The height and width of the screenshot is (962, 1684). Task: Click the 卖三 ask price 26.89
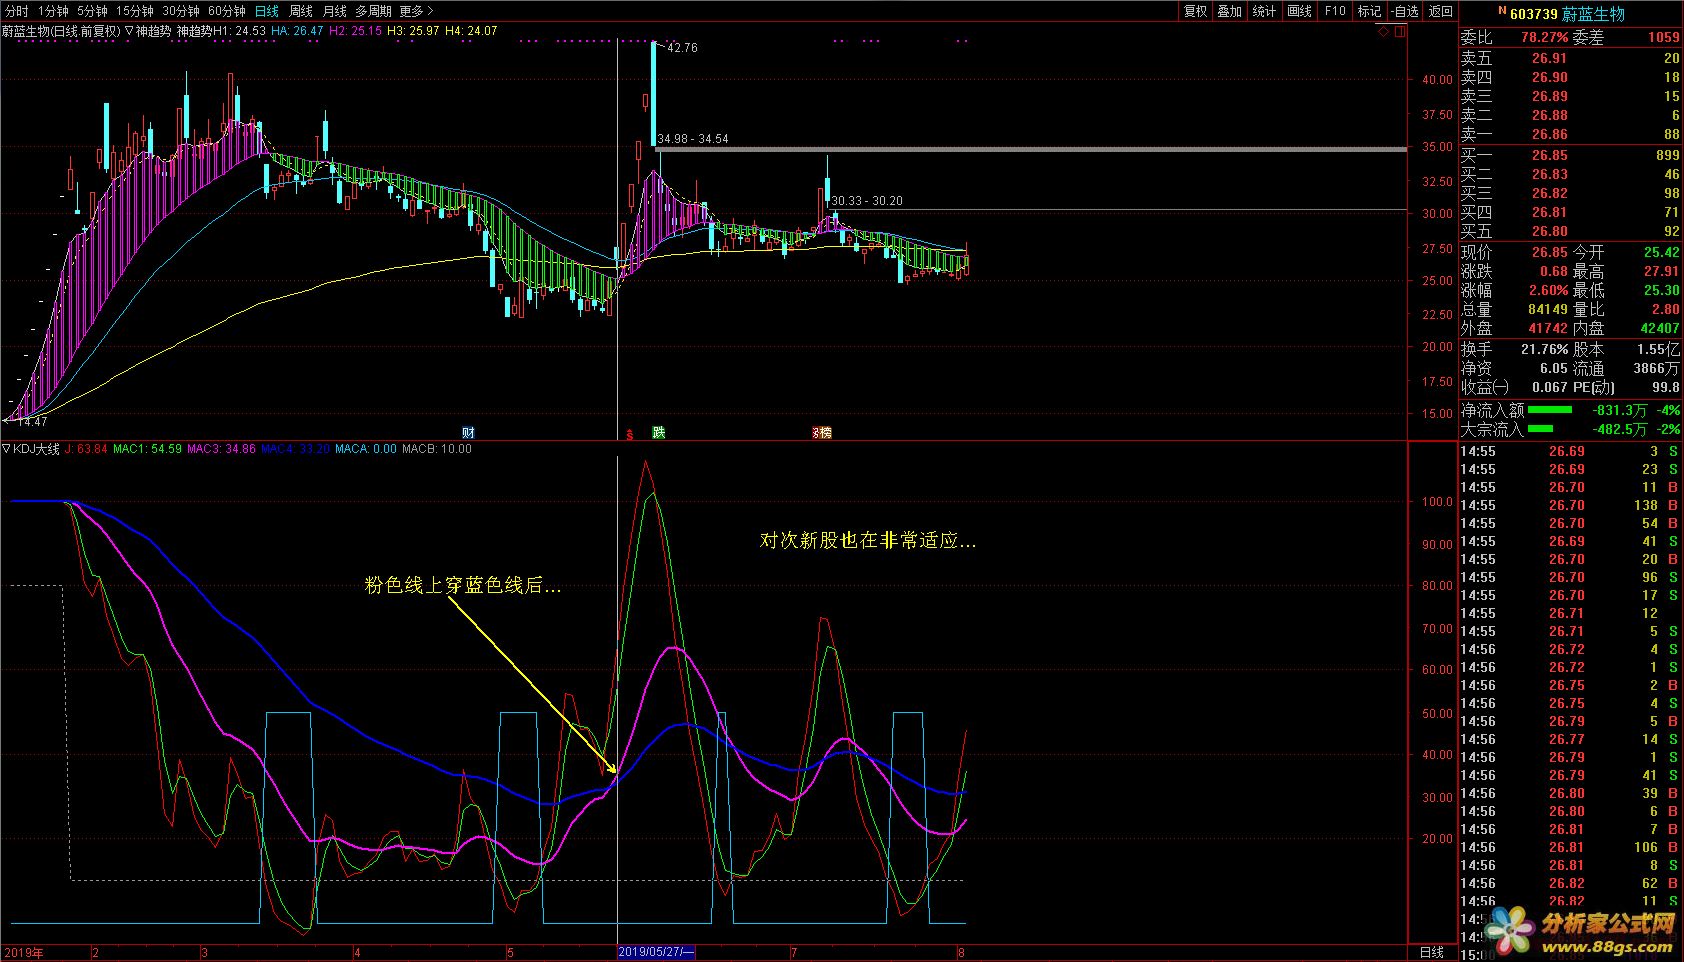click(1549, 97)
